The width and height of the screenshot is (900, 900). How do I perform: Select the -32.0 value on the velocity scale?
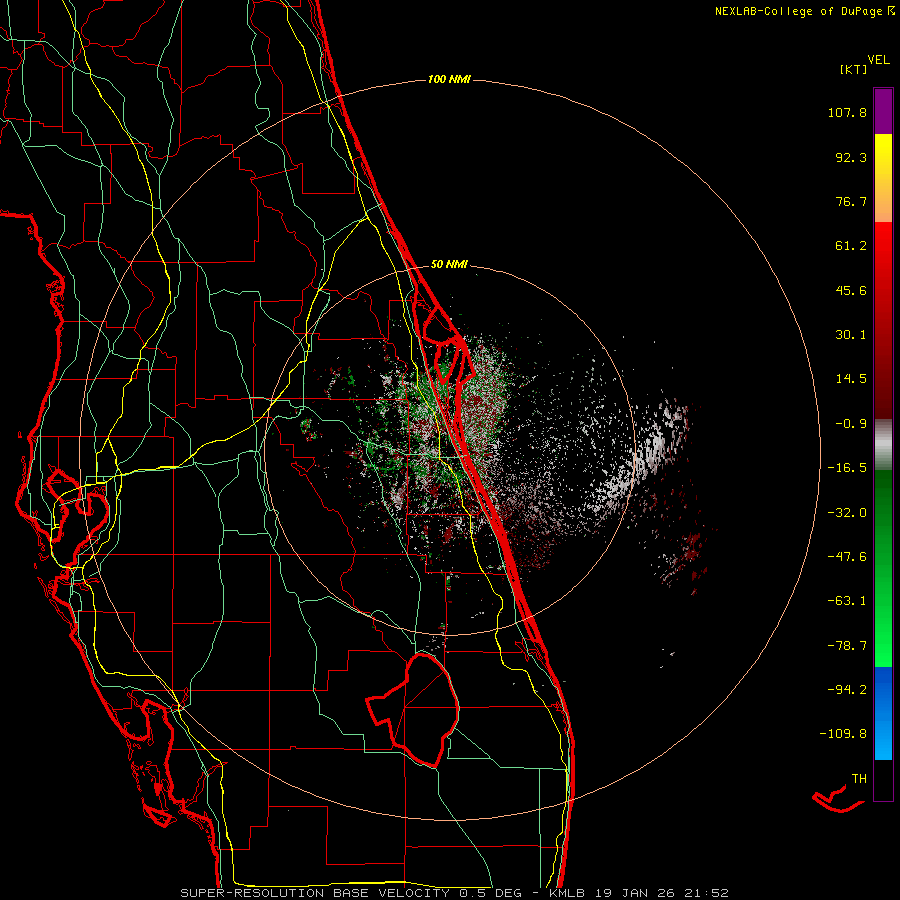click(847, 513)
